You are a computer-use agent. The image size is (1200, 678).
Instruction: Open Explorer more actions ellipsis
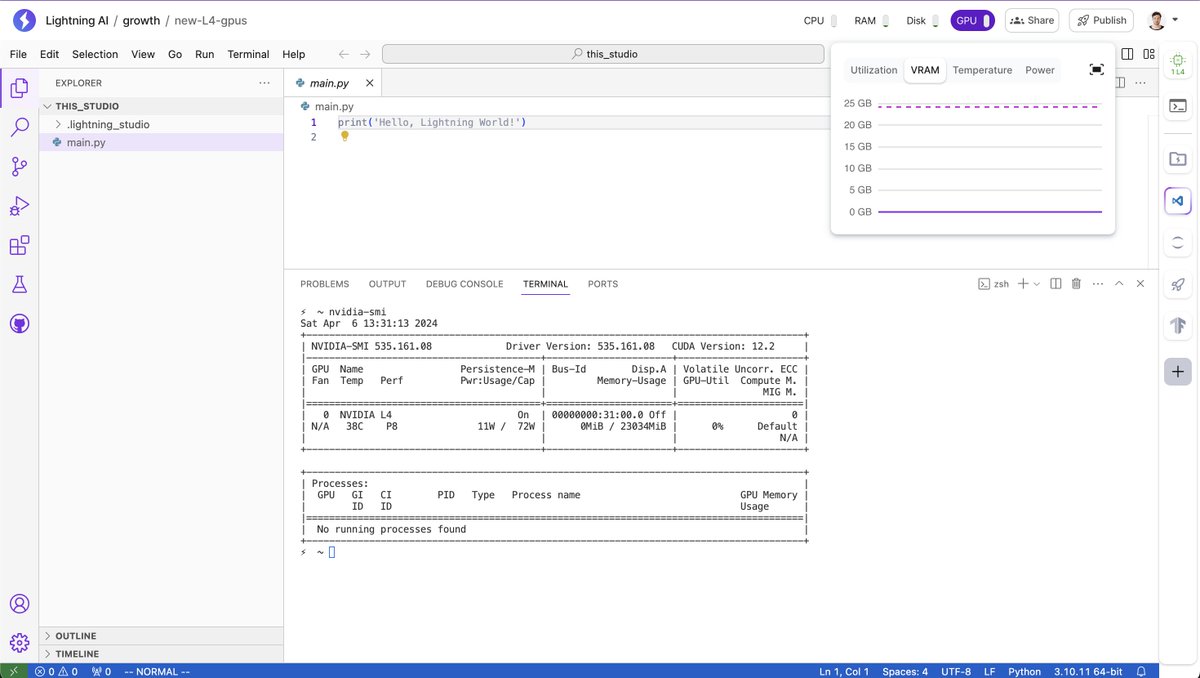pos(264,83)
